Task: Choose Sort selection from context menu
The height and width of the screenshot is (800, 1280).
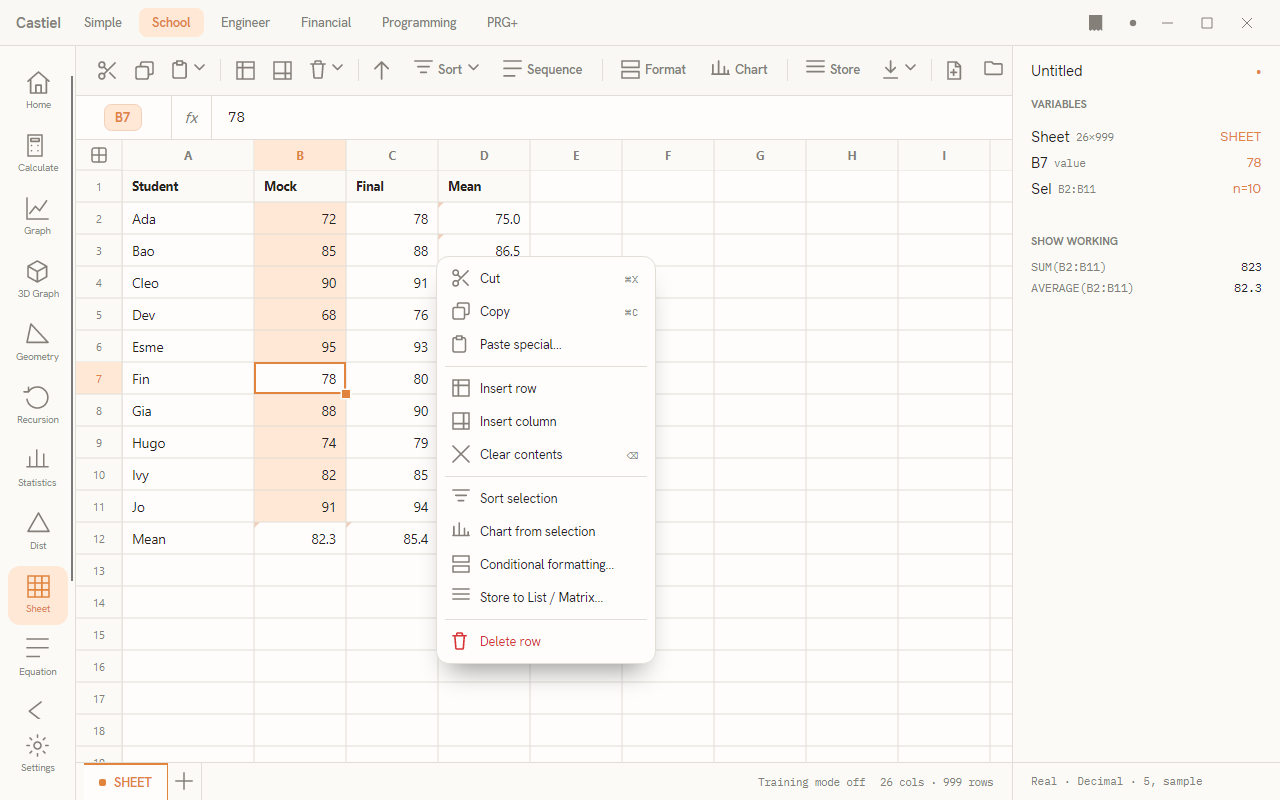Action: click(546, 499)
